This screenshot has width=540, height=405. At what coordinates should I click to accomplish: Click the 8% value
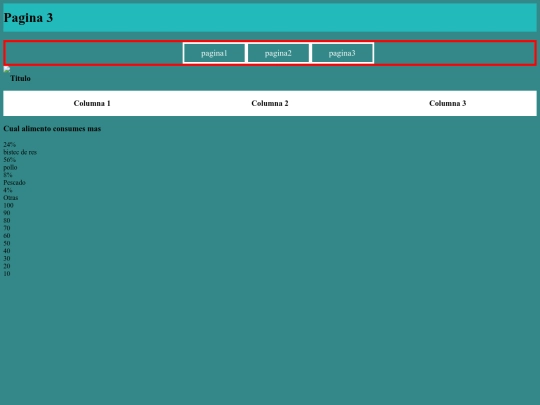8,175
